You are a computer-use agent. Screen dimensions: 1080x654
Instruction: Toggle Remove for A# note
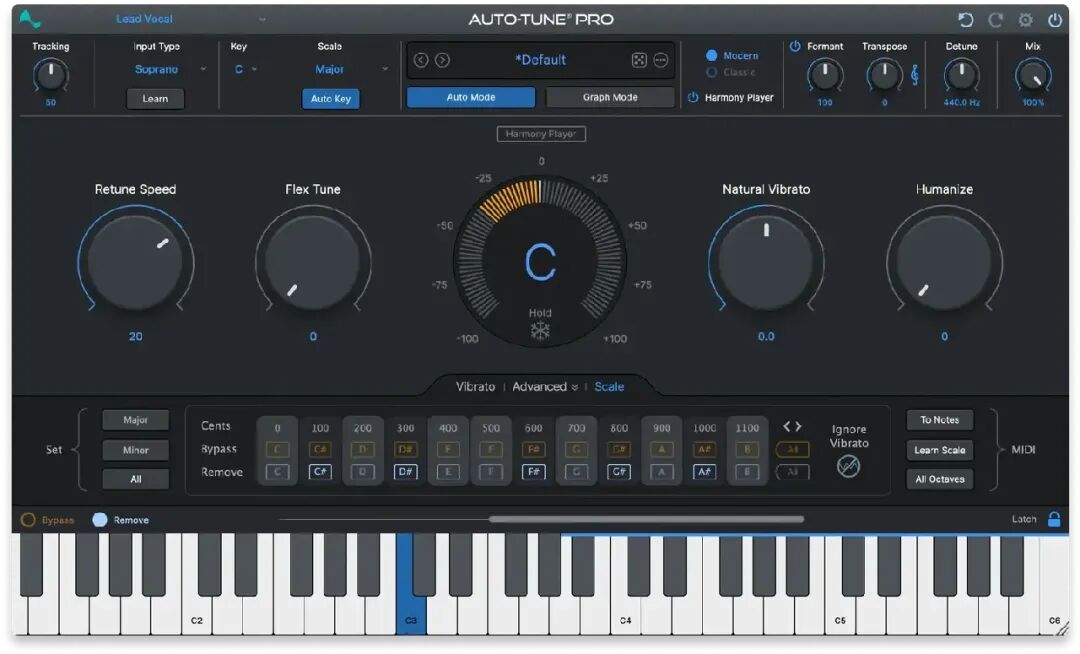(705, 472)
